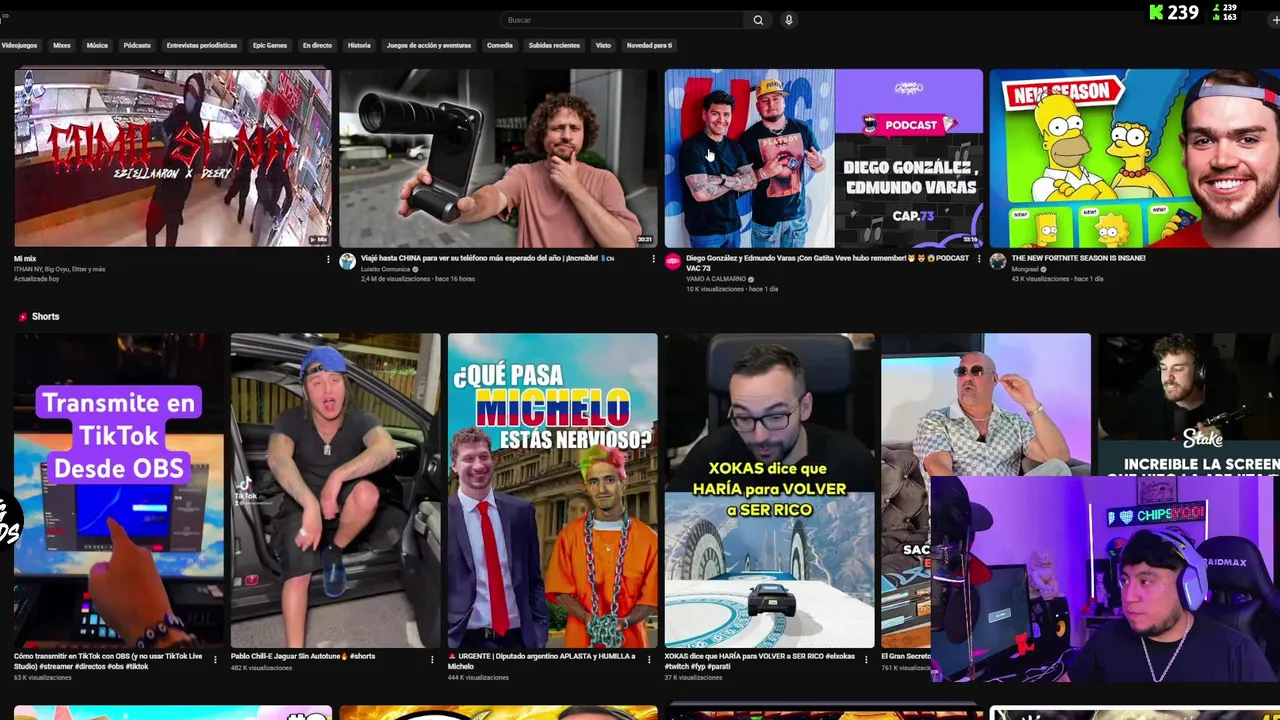The width and height of the screenshot is (1280, 720).
Task: Open Mongraal channel avatar
Action: 998,261
